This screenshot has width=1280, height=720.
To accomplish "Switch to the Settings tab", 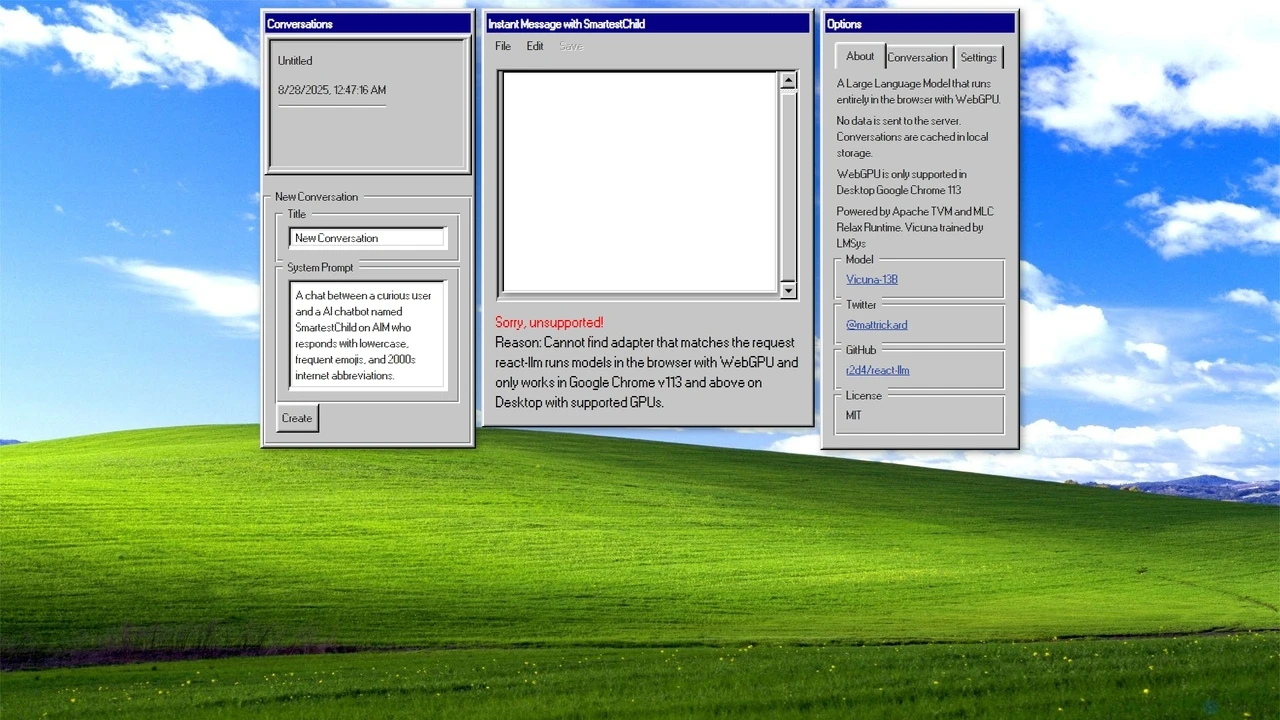I will [978, 58].
